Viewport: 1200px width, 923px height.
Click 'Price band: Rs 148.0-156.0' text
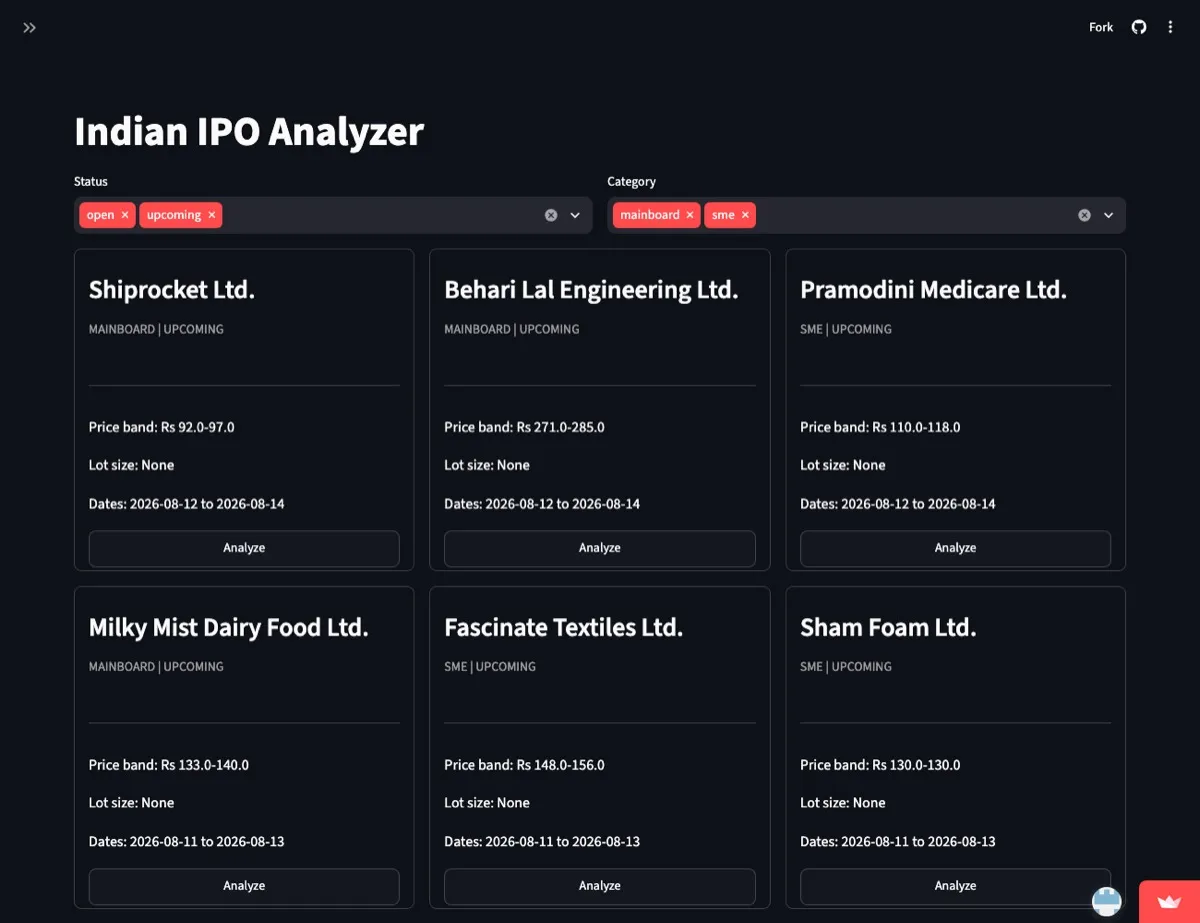[x=524, y=765]
